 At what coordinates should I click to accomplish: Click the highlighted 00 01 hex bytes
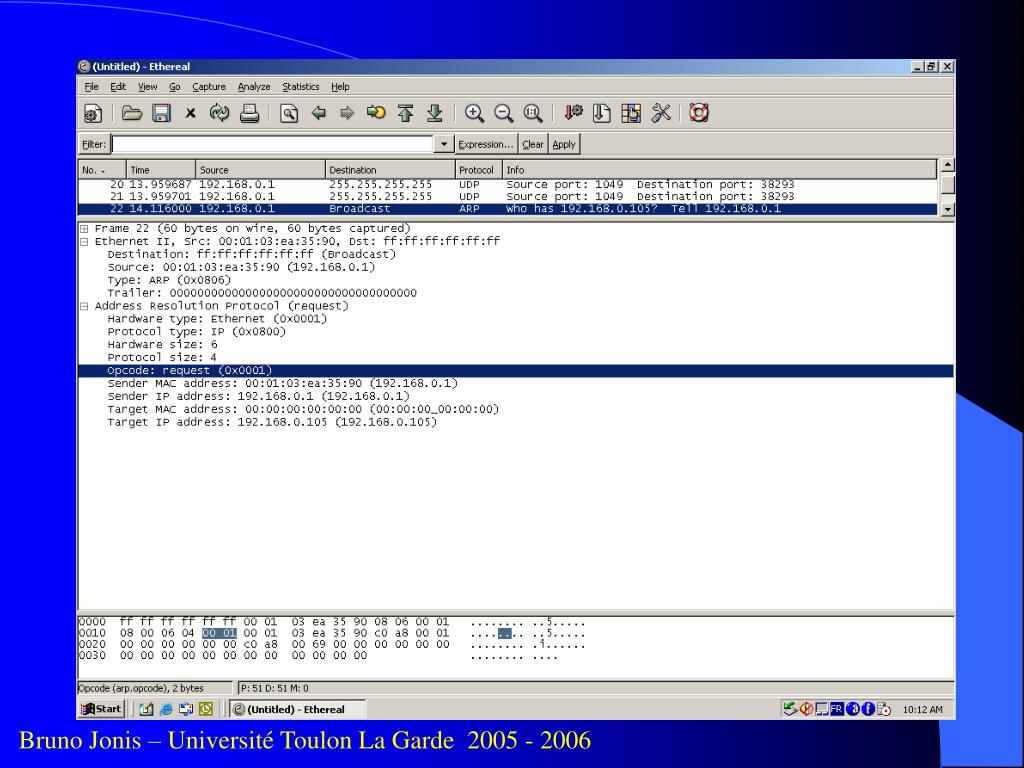pos(219,633)
